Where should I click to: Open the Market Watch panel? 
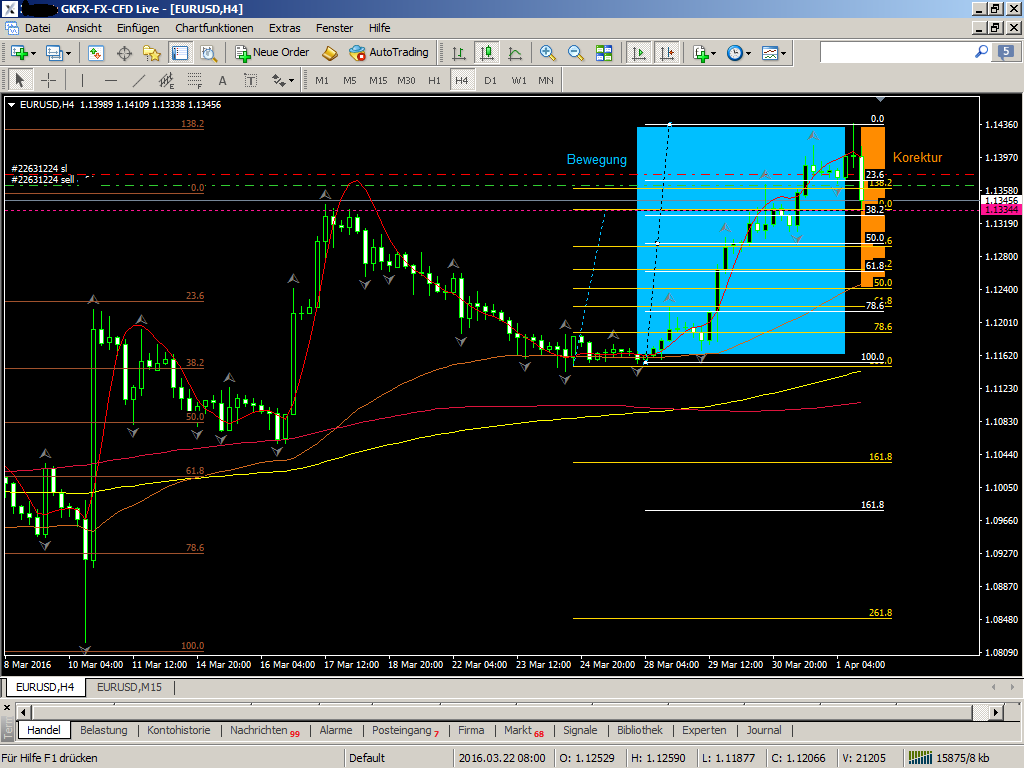tap(94, 53)
